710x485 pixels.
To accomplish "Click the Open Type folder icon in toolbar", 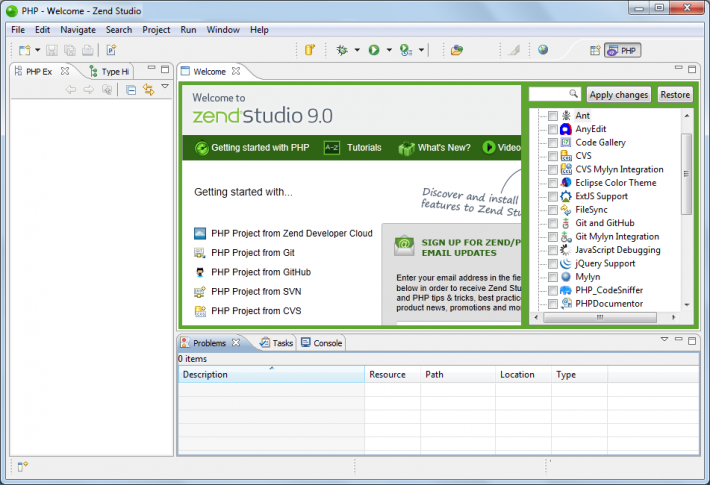I will coord(457,50).
